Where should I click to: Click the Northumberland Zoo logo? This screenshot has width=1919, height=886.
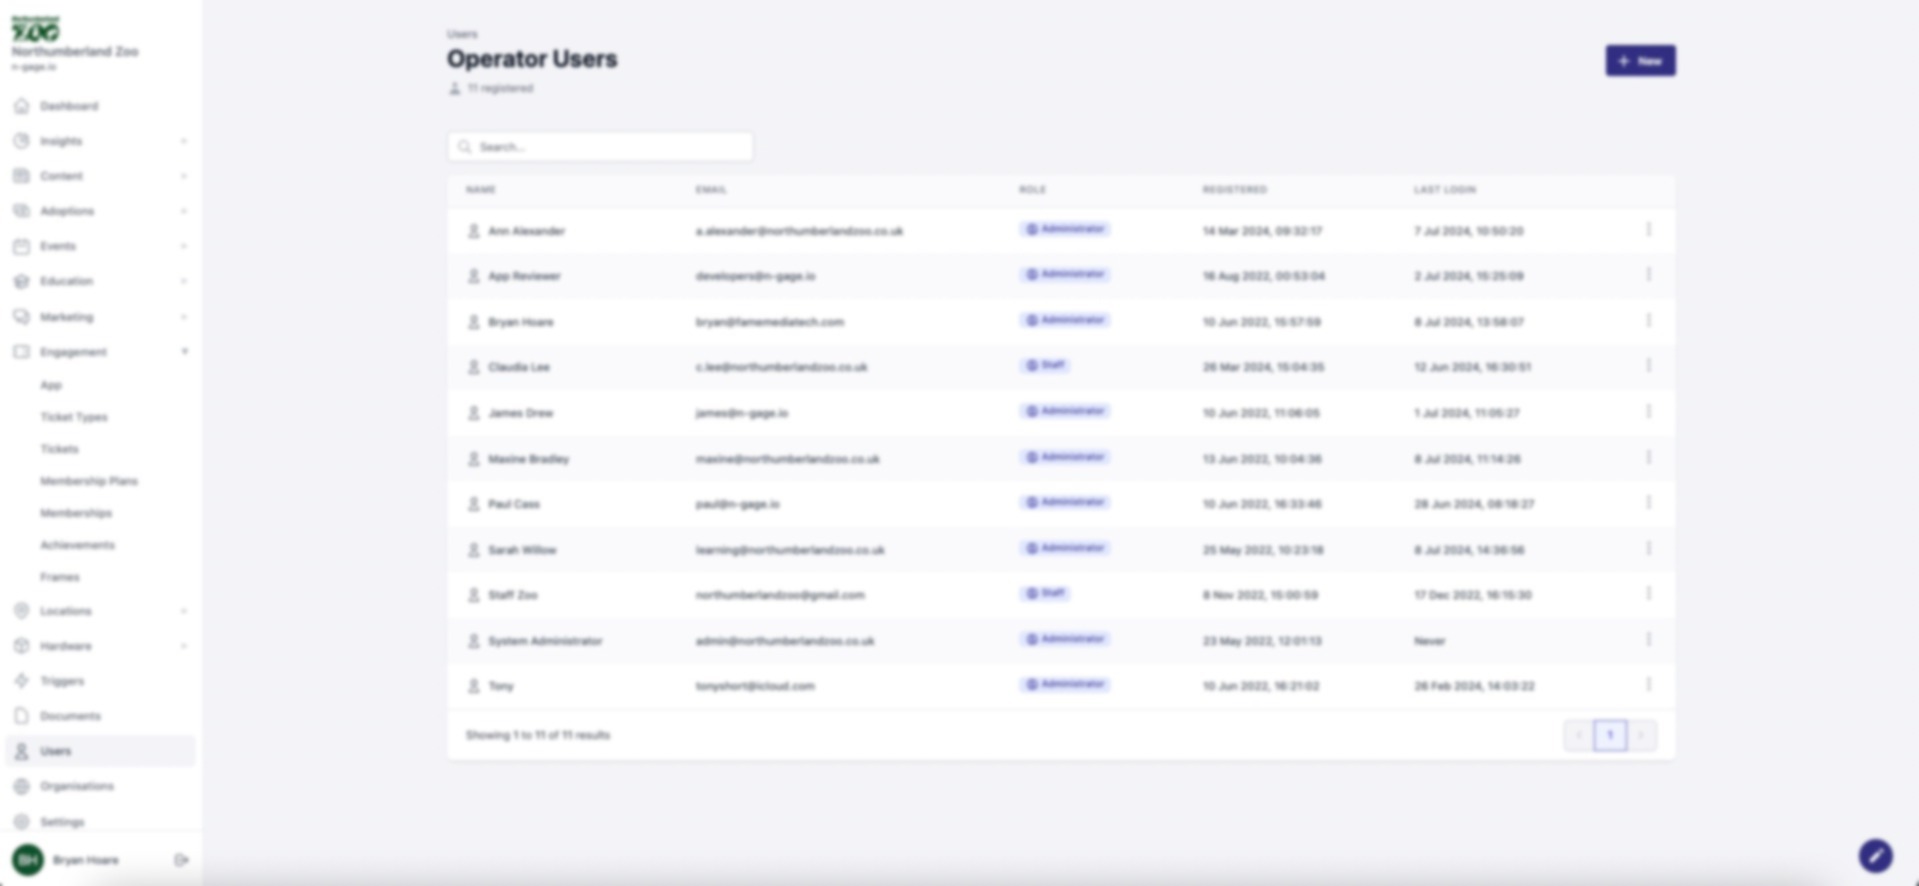coord(36,30)
